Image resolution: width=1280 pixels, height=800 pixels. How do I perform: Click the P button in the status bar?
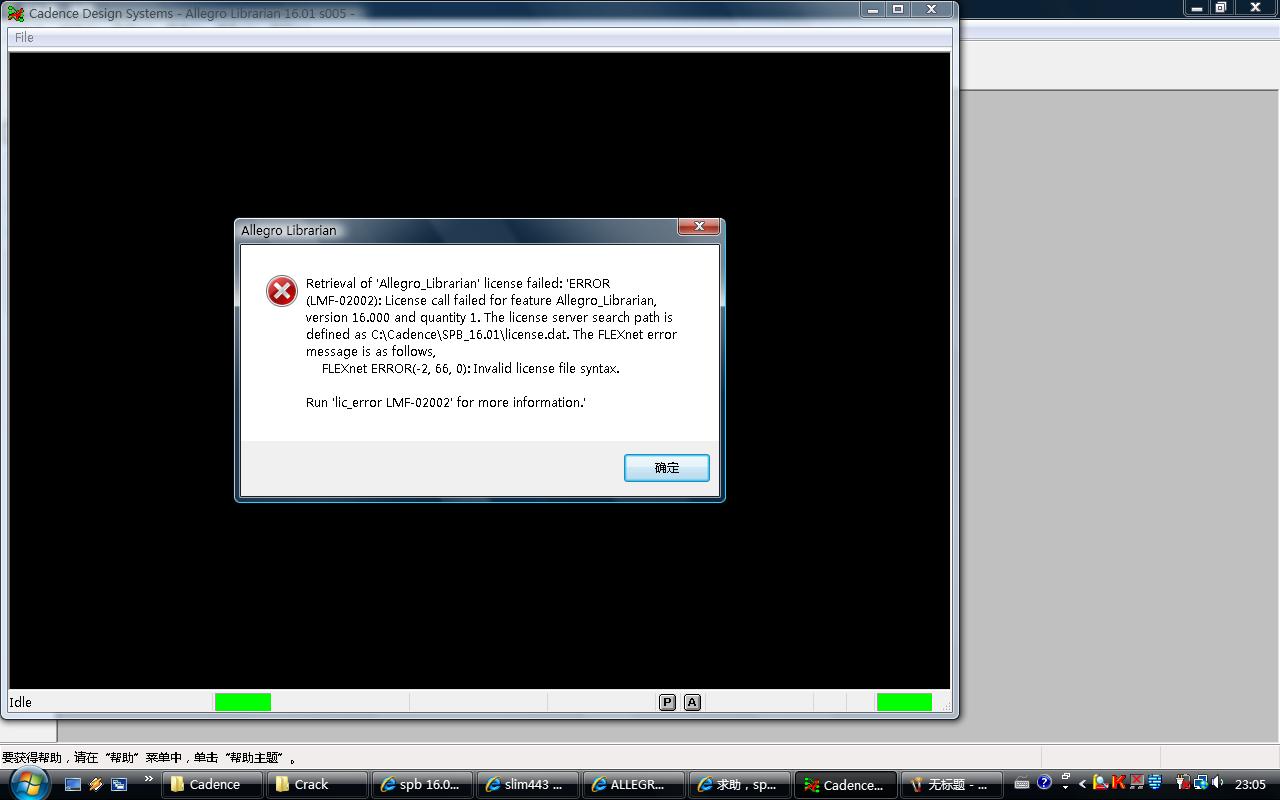tap(667, 702)
